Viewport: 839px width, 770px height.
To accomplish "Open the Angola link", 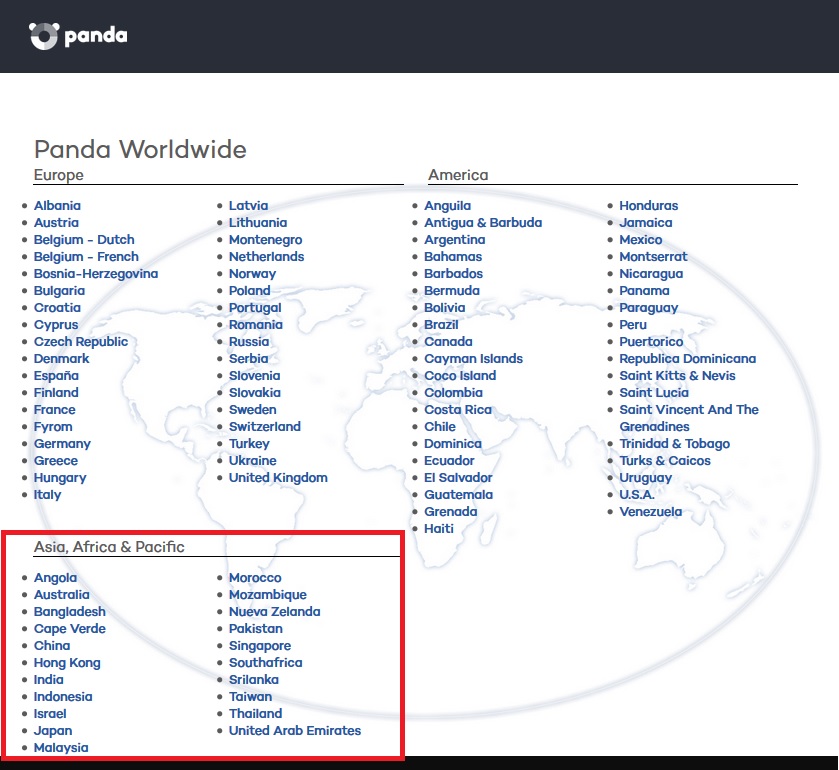I will point(56,578).
